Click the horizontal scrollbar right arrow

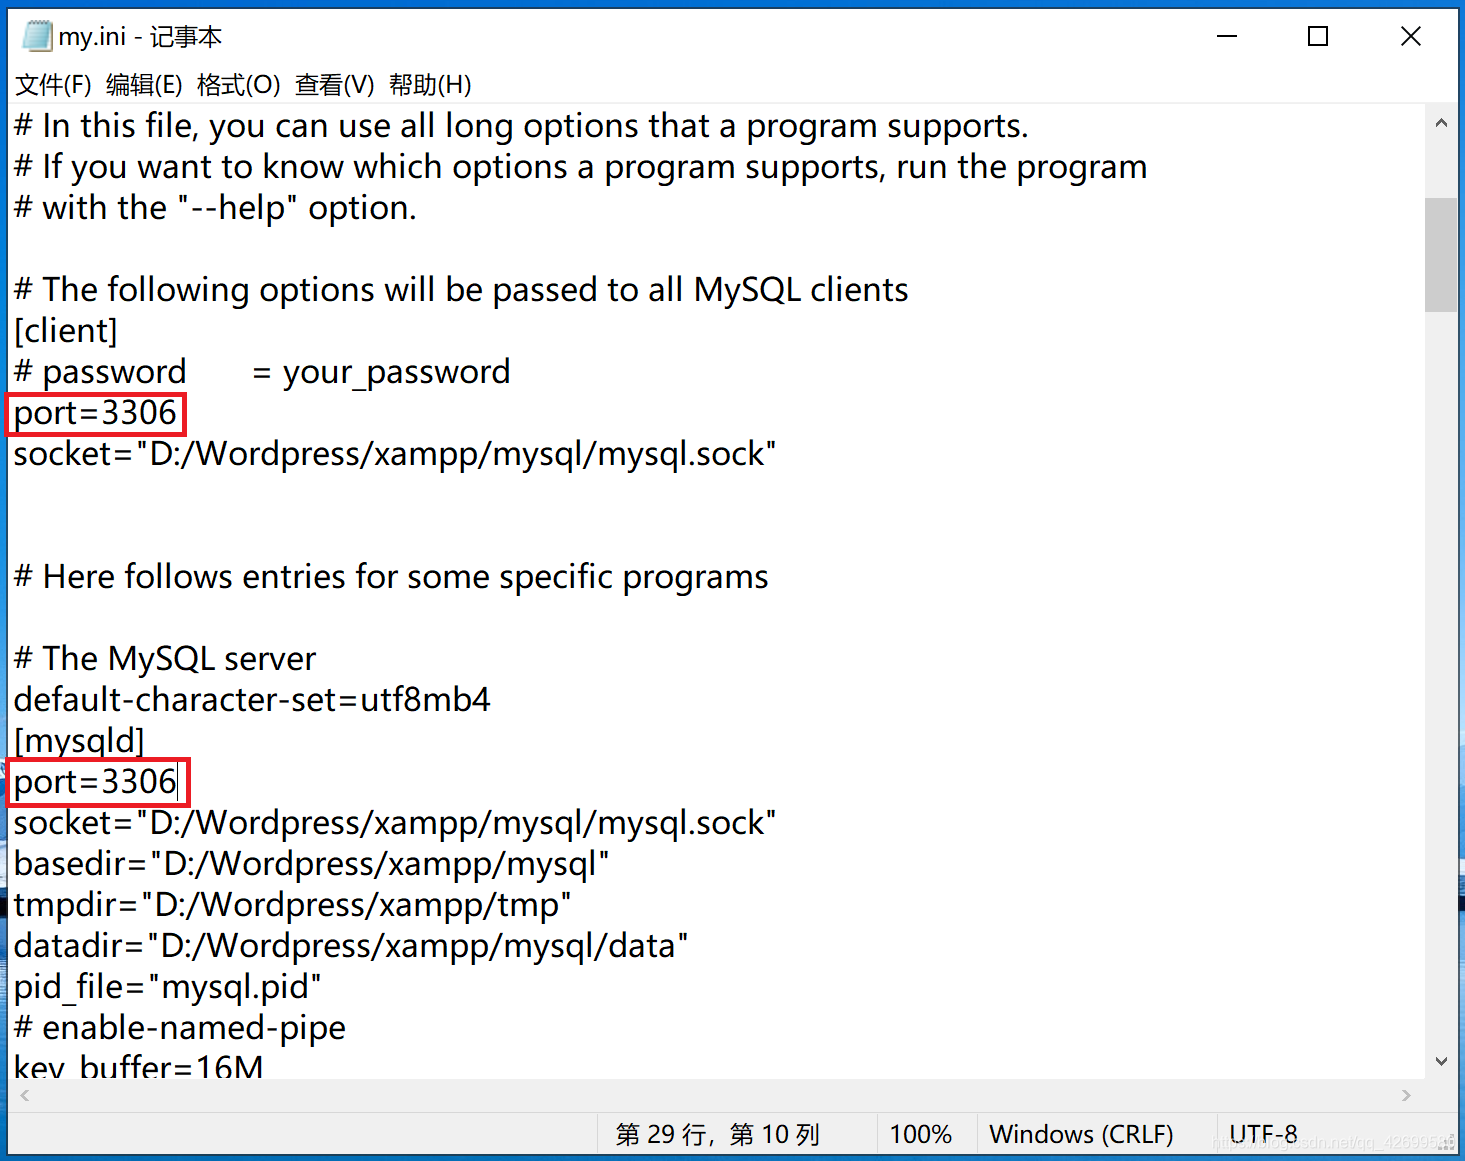pos(1407,1096)
